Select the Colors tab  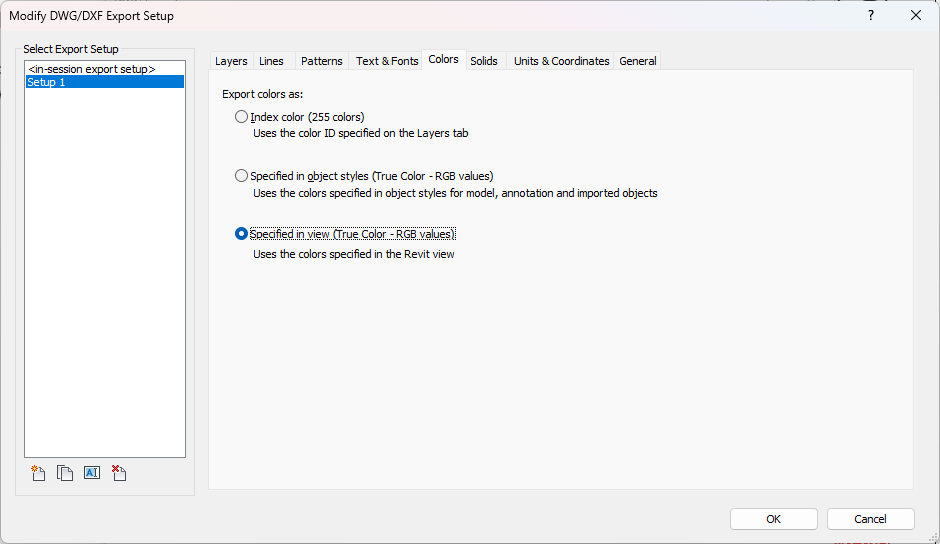(444, 59)
